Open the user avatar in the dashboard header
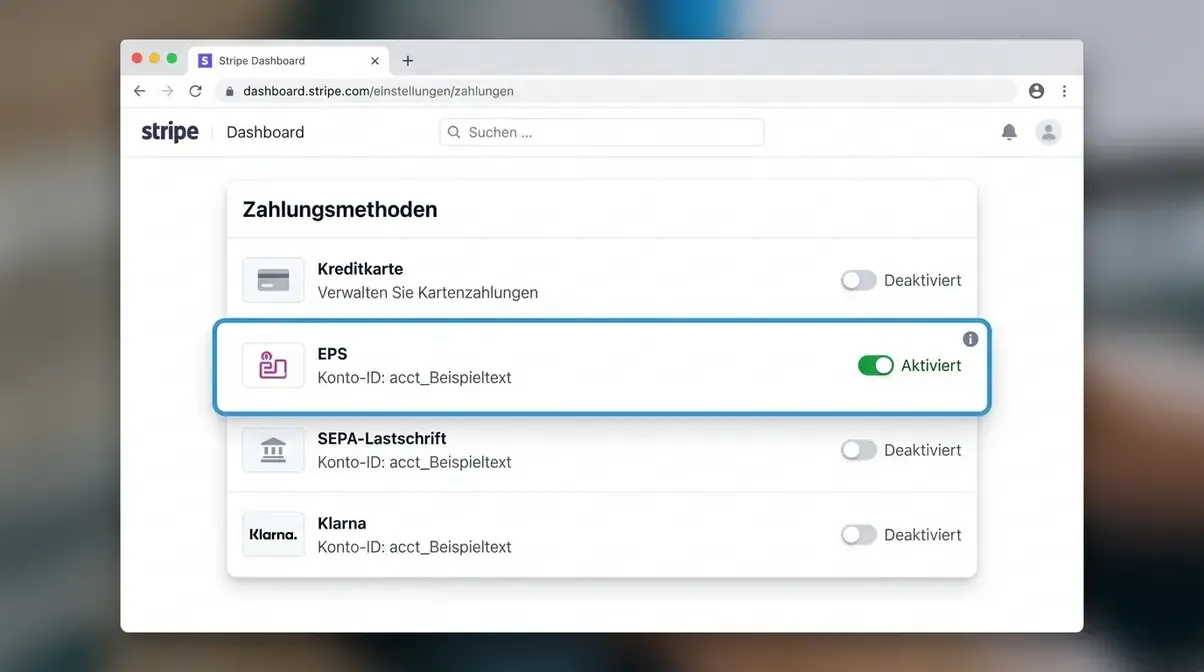The image size is (1204, 672). coord(1048,132)
